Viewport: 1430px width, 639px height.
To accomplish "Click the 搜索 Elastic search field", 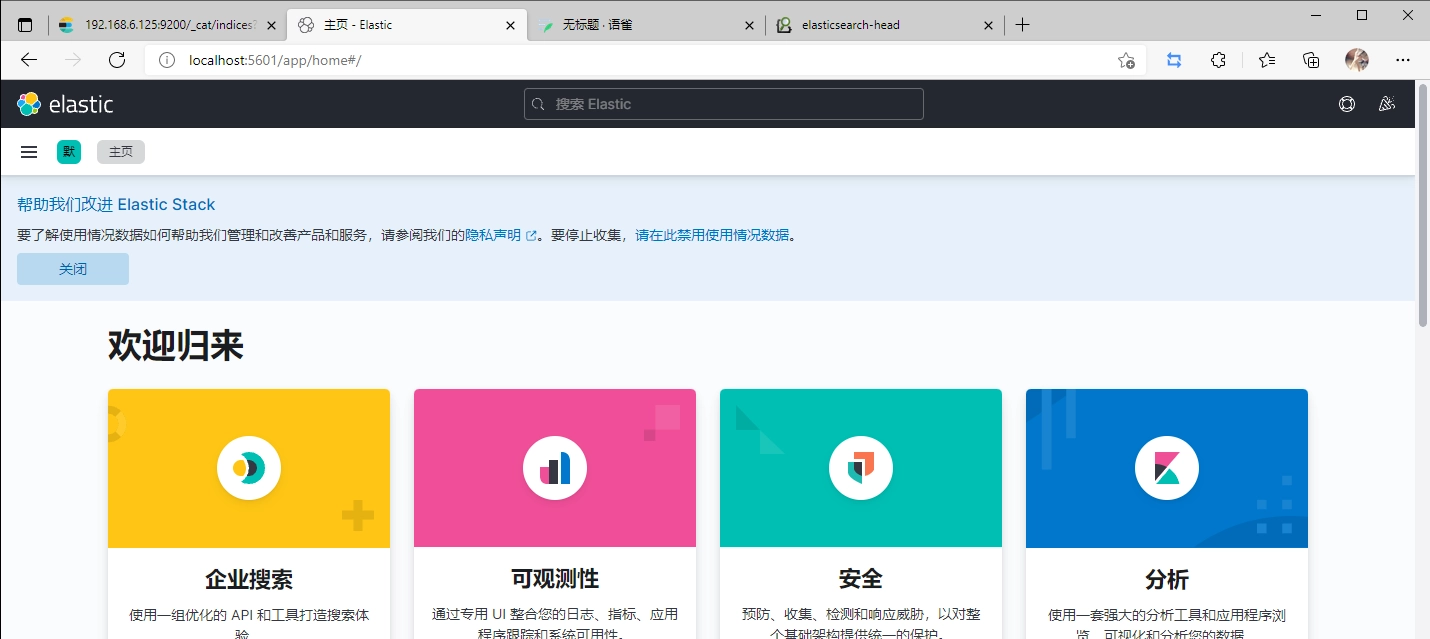I will 723,104.
